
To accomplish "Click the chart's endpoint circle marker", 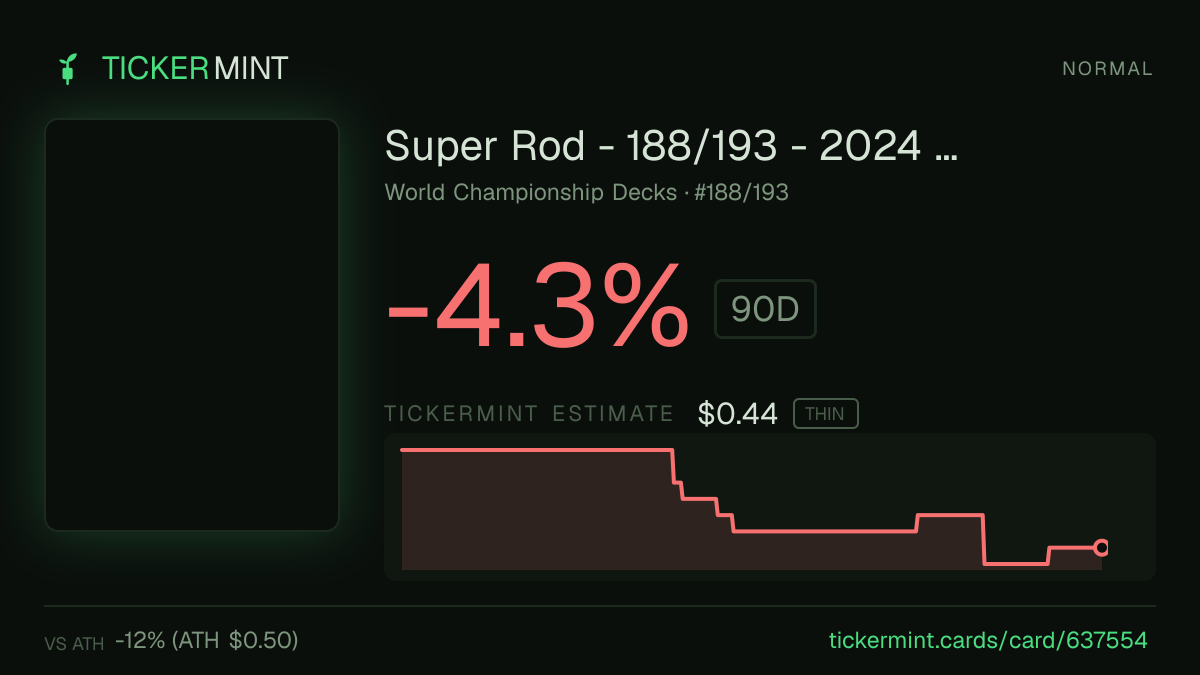I will (1101, 547).
